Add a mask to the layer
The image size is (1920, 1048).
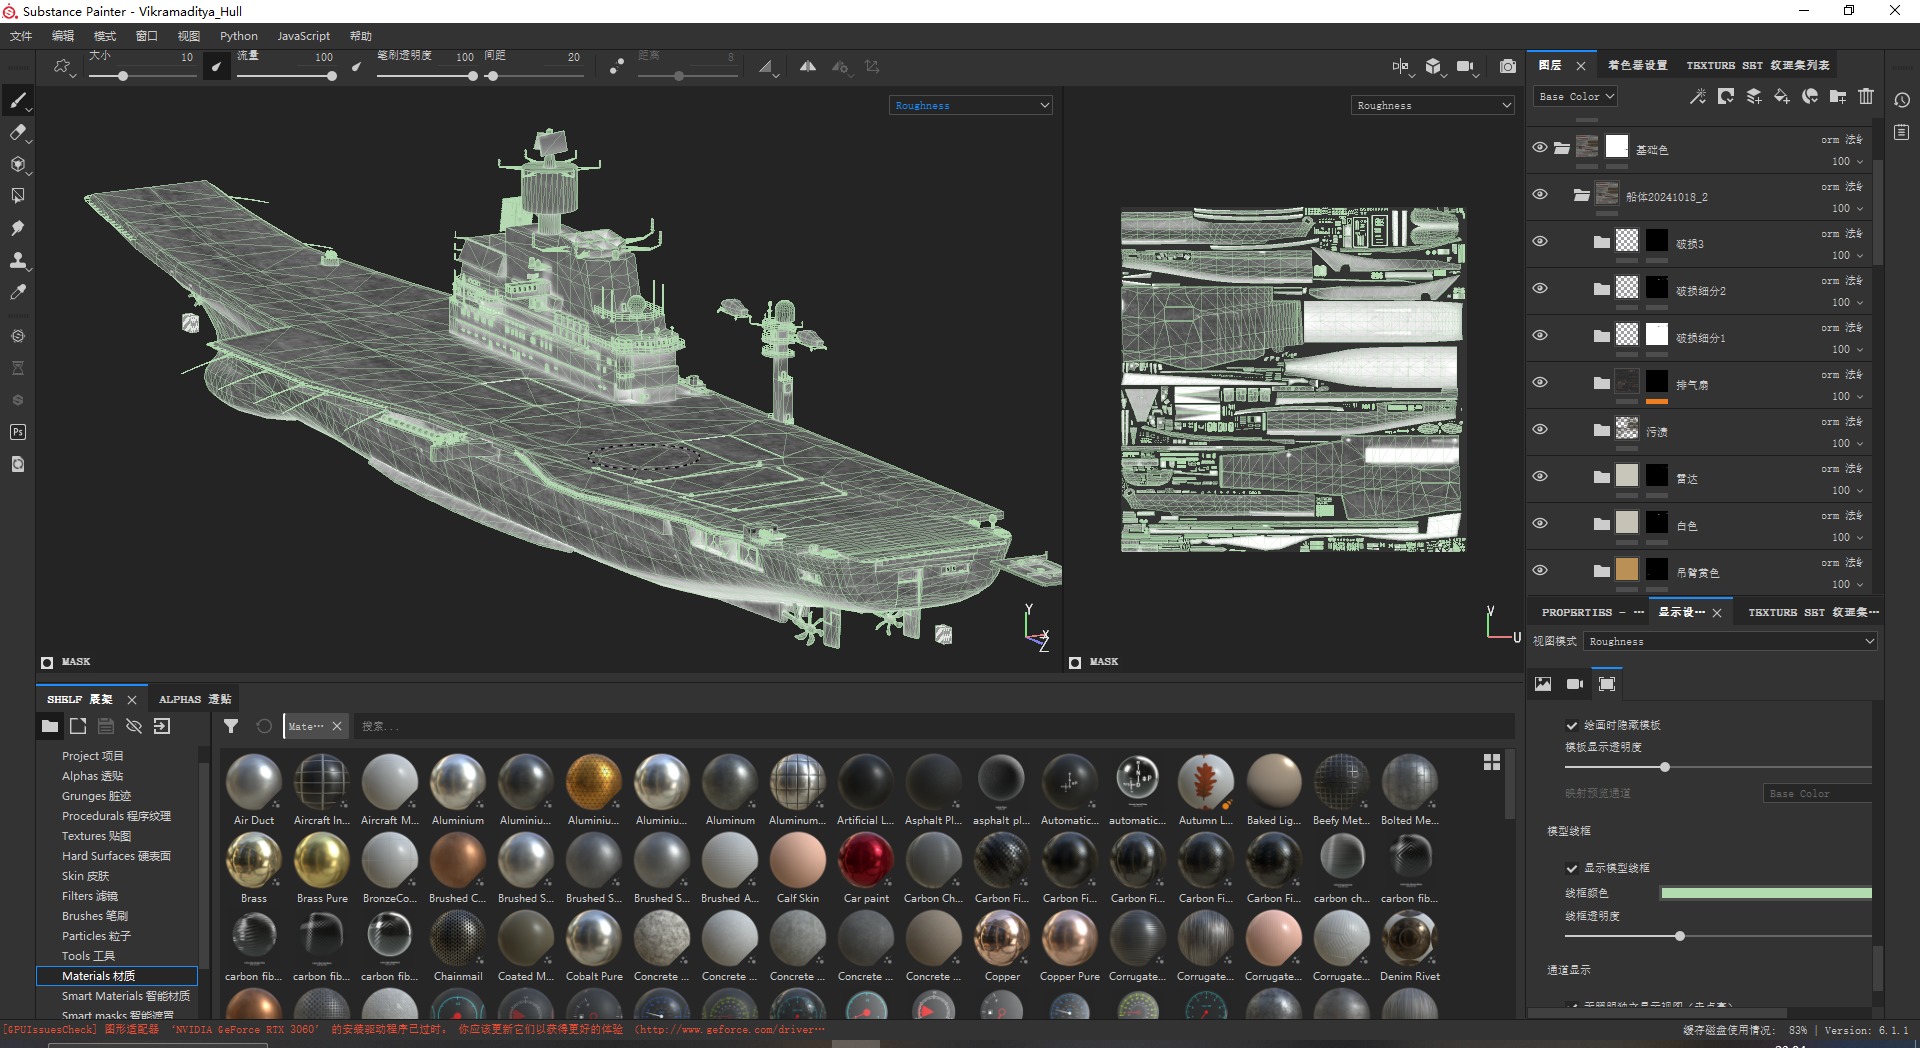(1726, 97)
